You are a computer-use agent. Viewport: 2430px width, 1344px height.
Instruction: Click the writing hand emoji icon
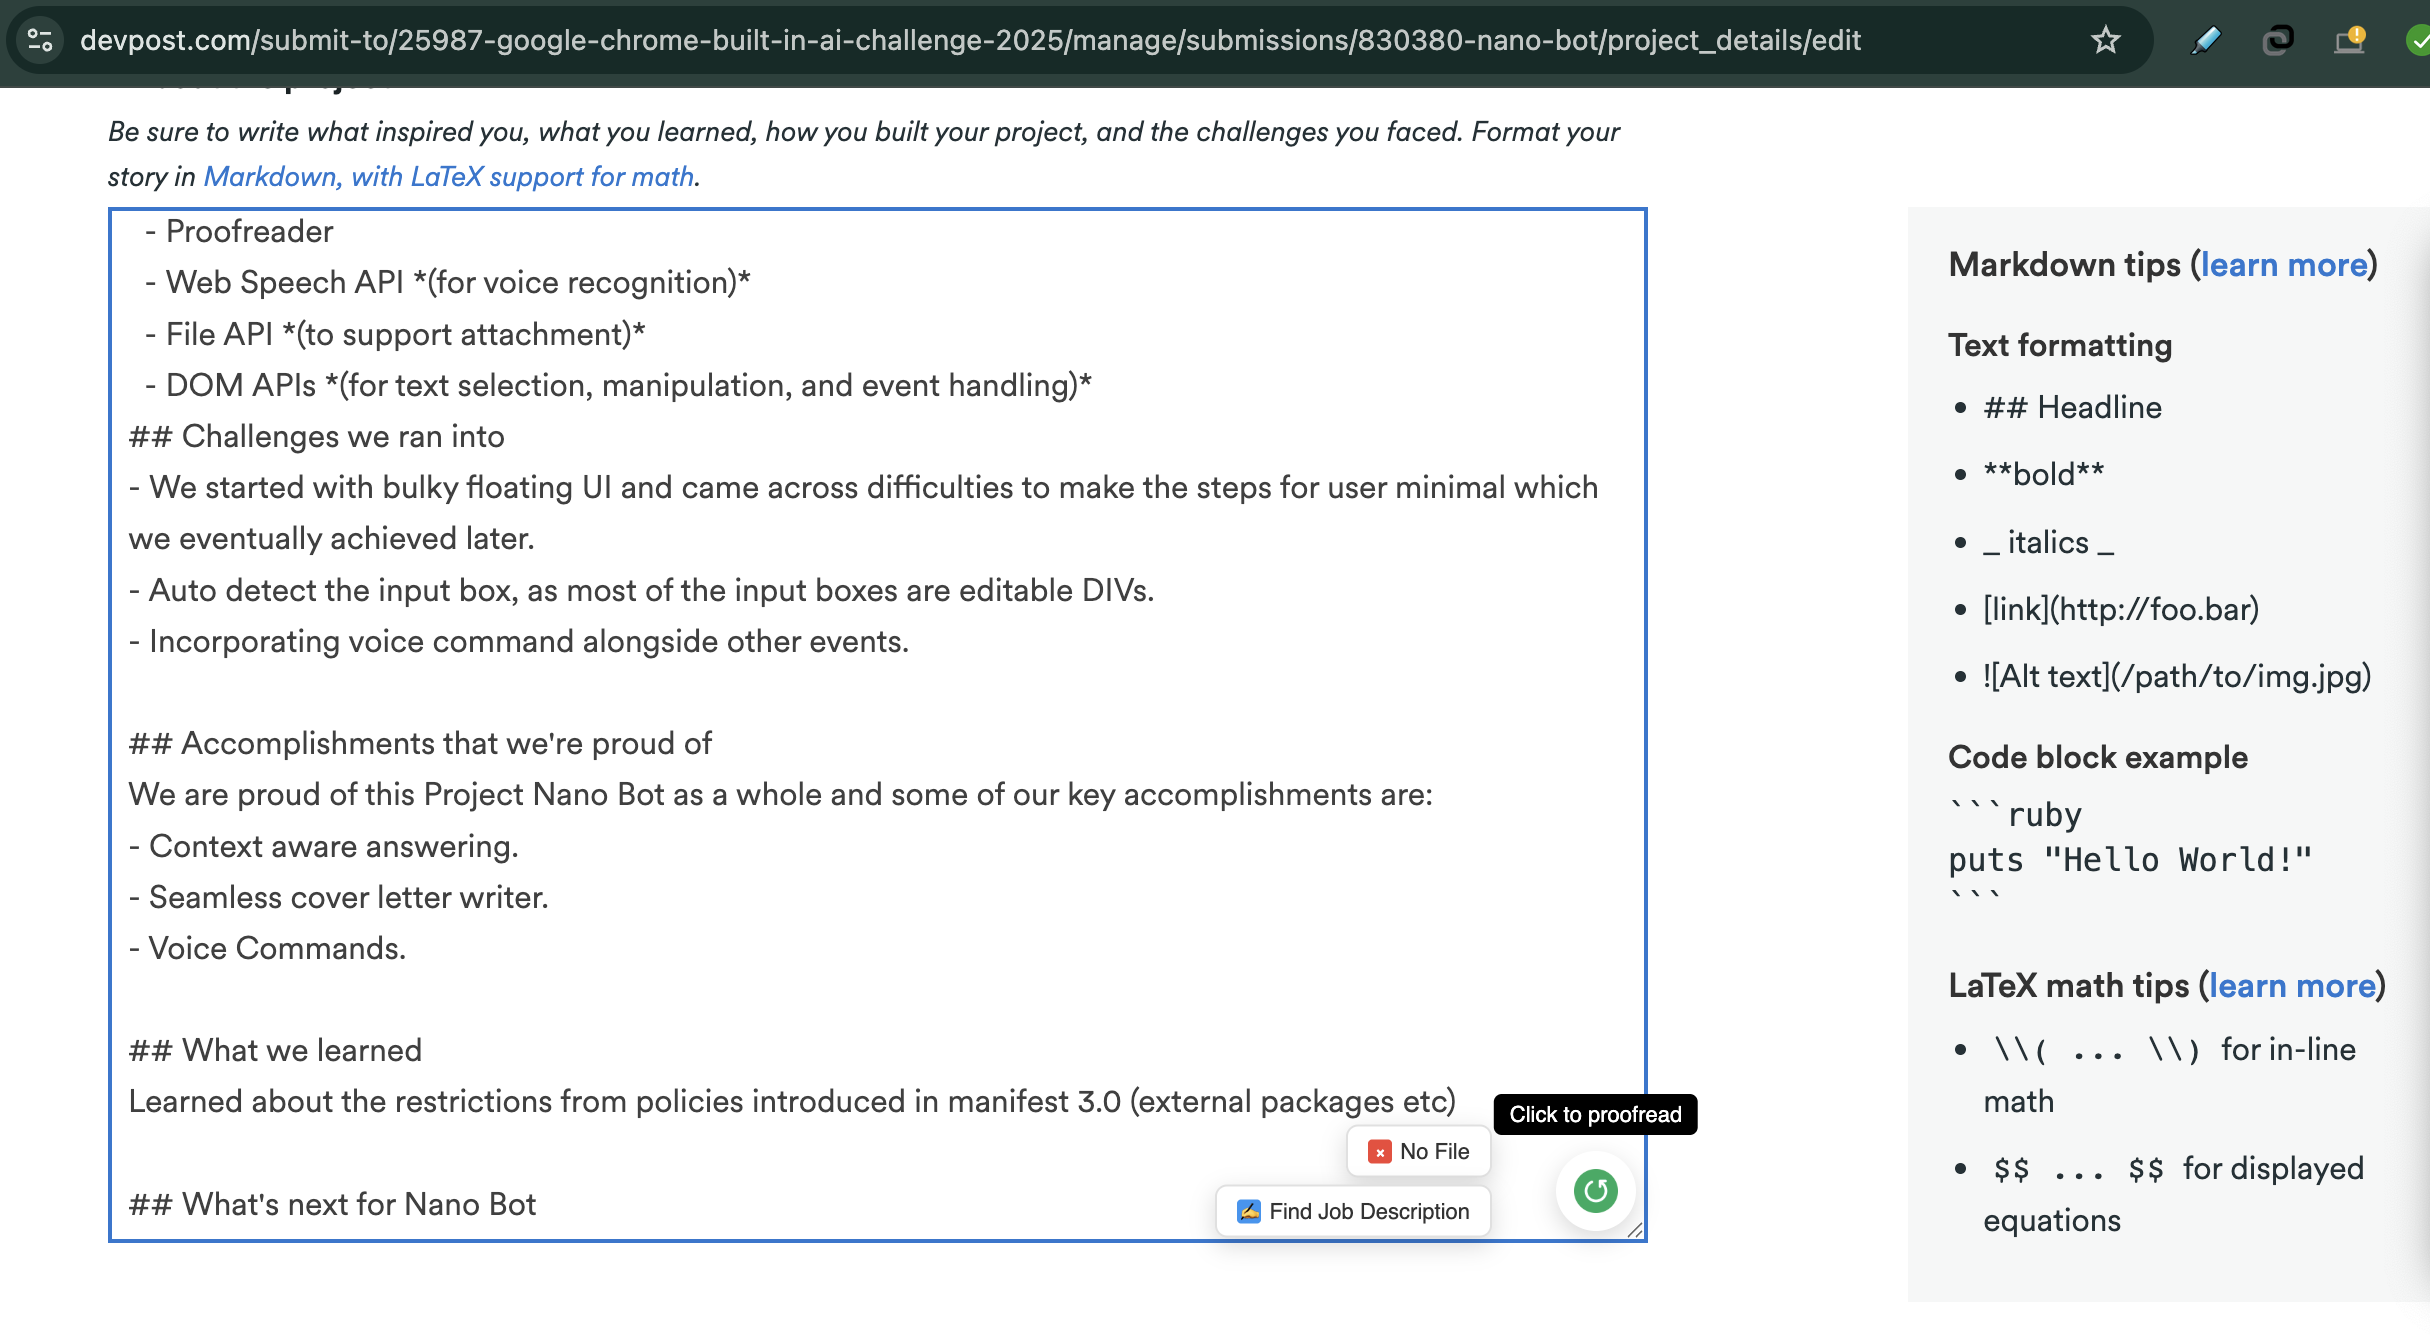tap(1248, 1212)
